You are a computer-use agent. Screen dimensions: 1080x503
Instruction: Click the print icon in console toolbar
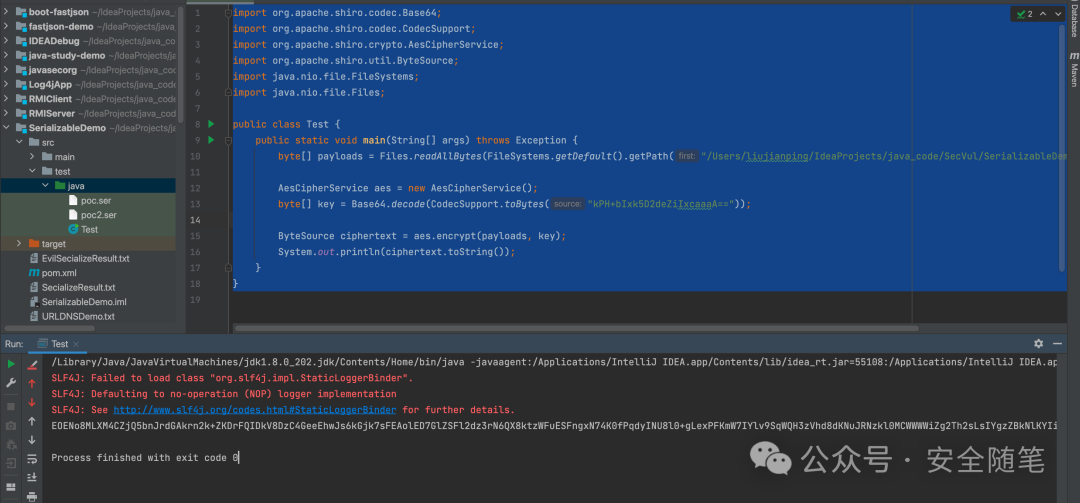pyautogui.click(x=32, y=496)
